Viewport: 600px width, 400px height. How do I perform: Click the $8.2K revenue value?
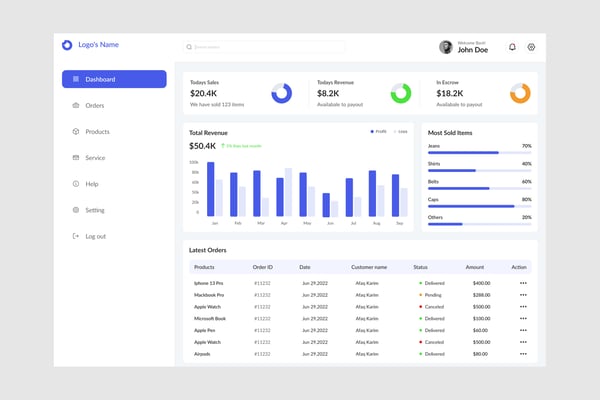click(x=328, y=93)
